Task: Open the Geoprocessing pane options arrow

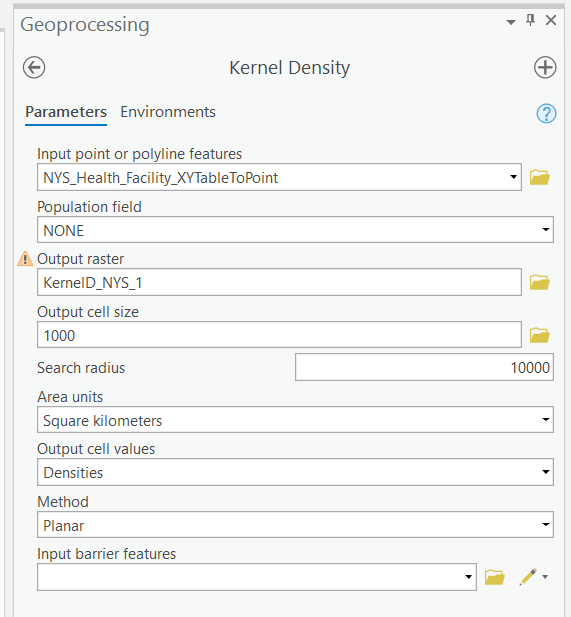Action: point(511,22)
